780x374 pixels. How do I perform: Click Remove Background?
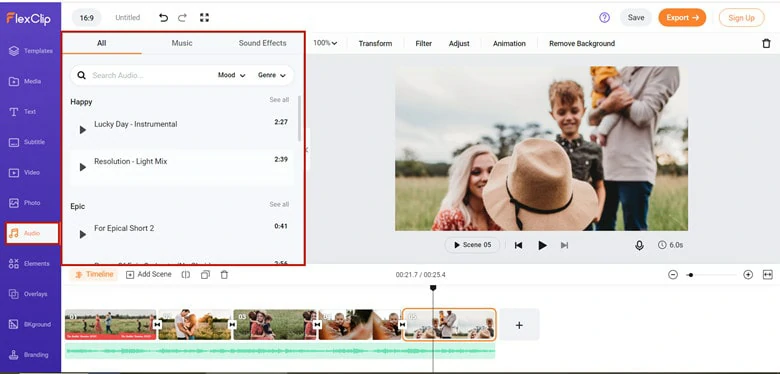(582, 43)
